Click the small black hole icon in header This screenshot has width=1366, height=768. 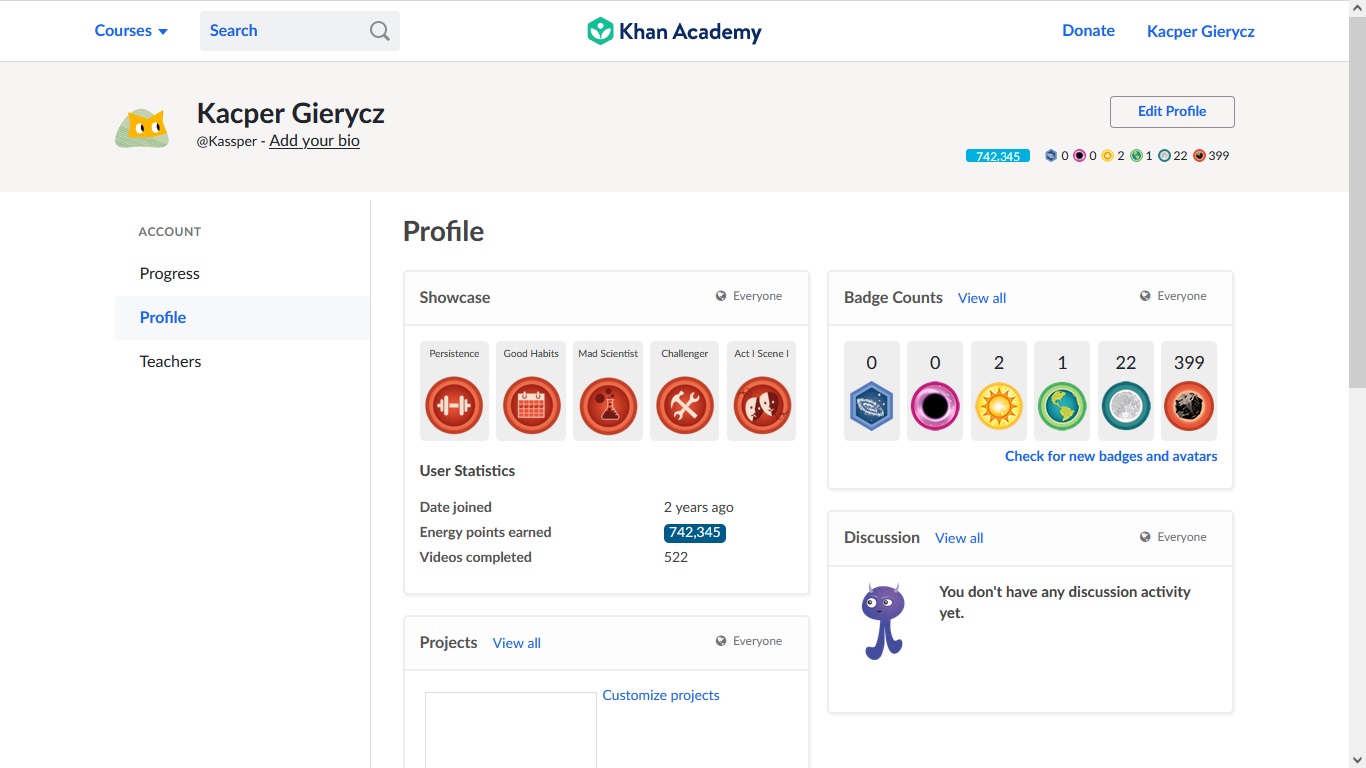[x=1080, y=156]
